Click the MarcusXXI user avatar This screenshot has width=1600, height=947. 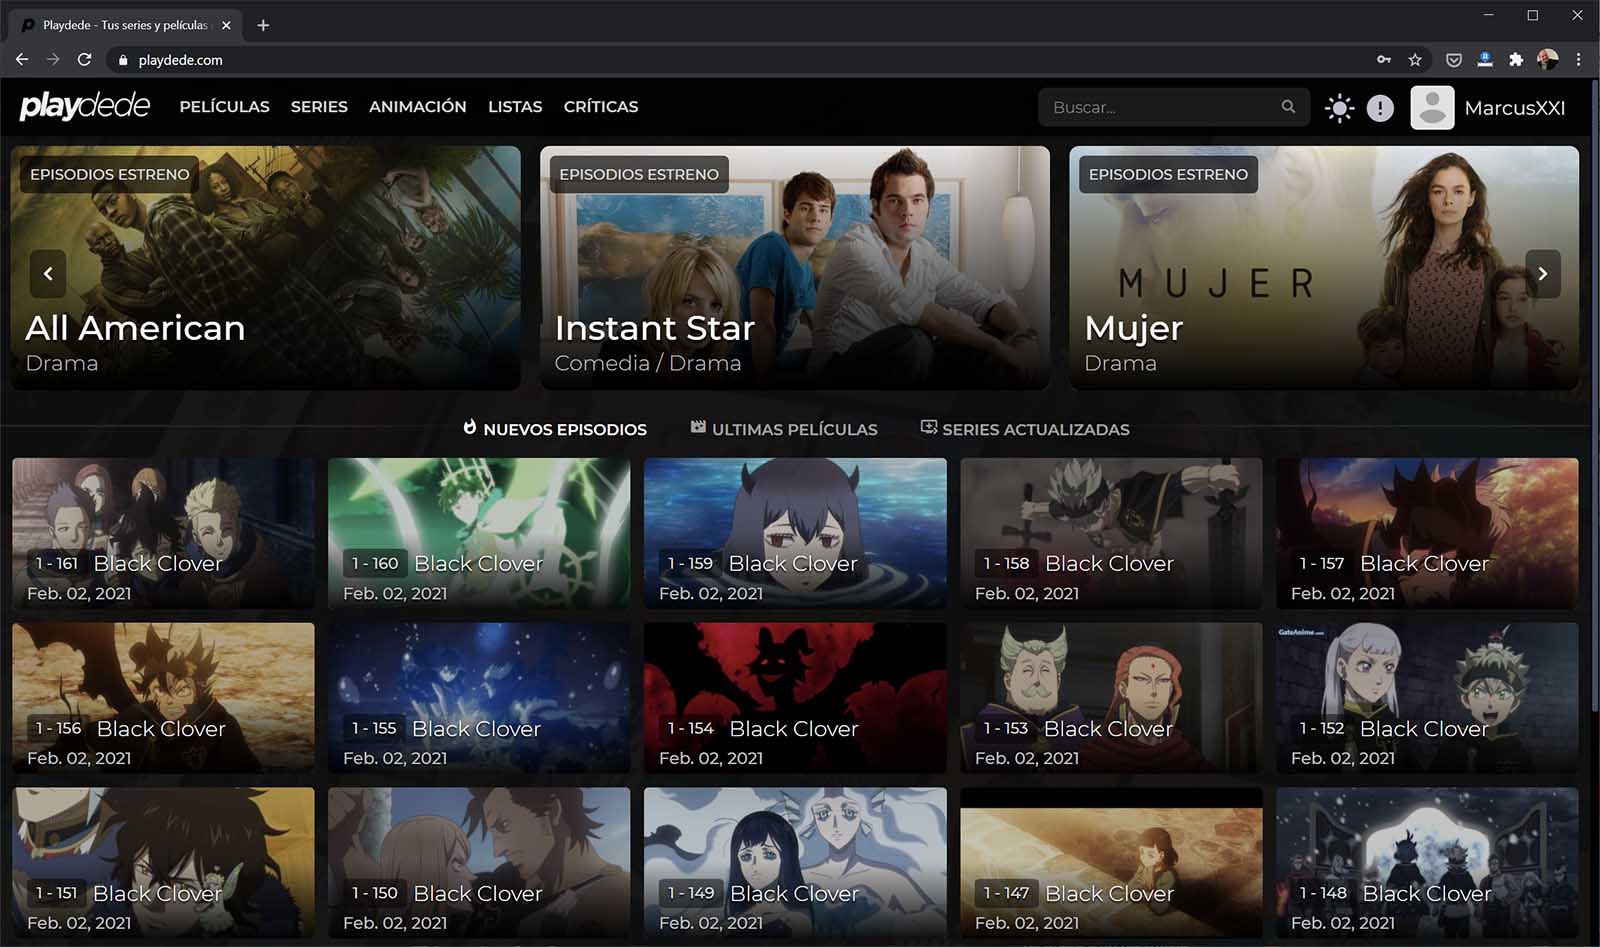coord(1432,108)
